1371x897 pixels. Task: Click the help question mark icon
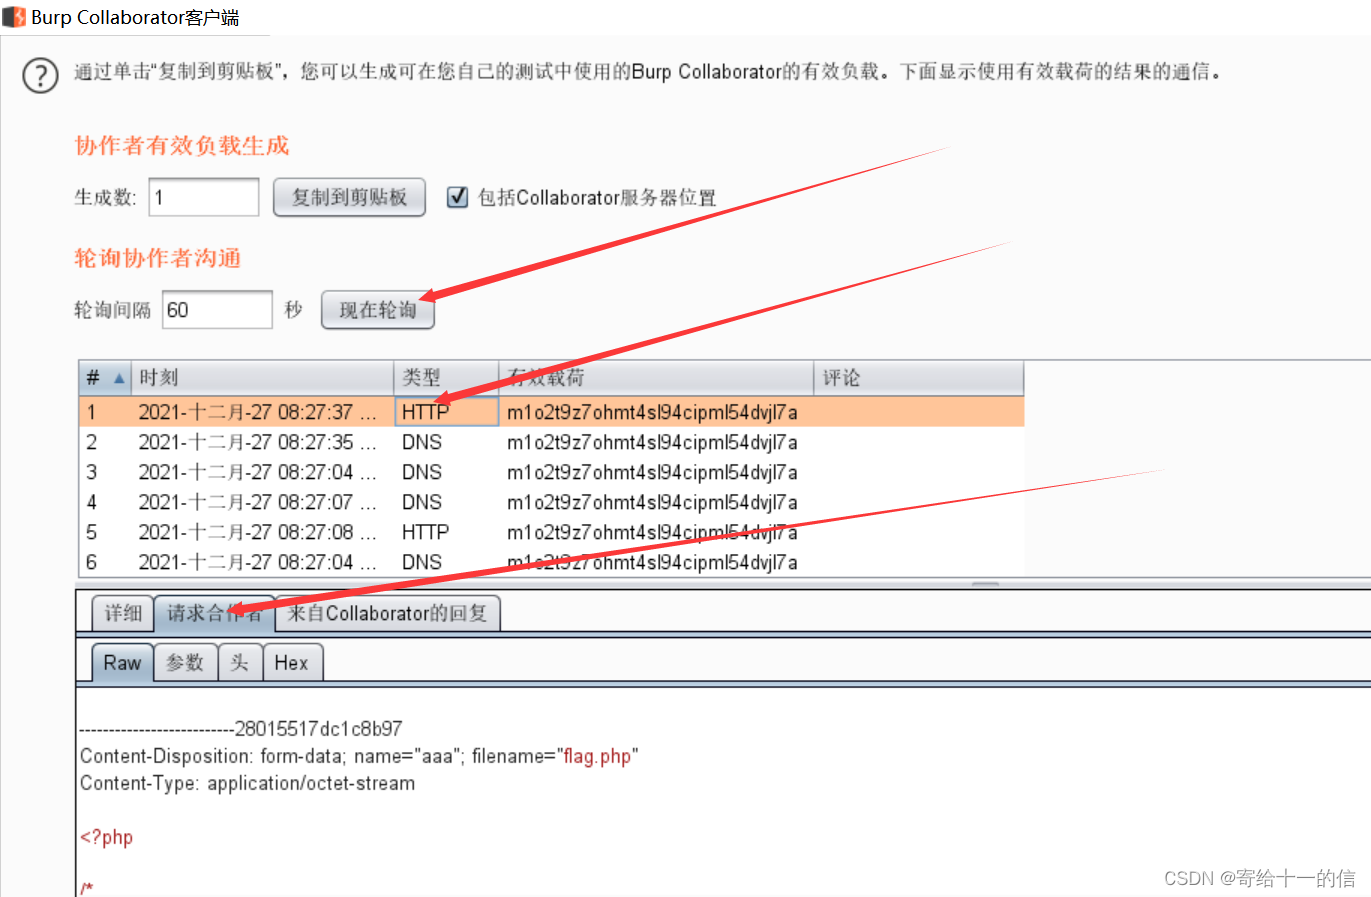(x=40, y=75)
